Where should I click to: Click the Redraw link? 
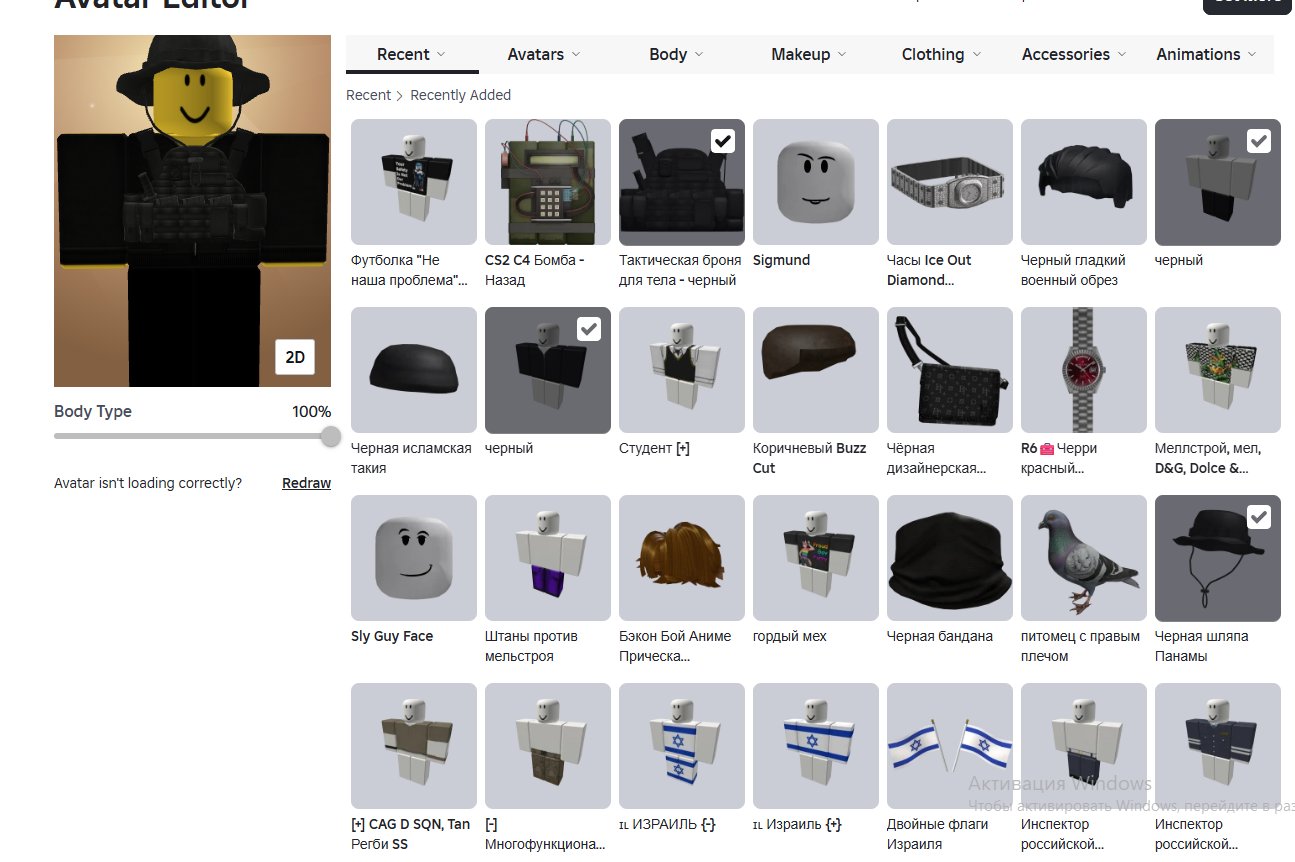pos(306,483)
